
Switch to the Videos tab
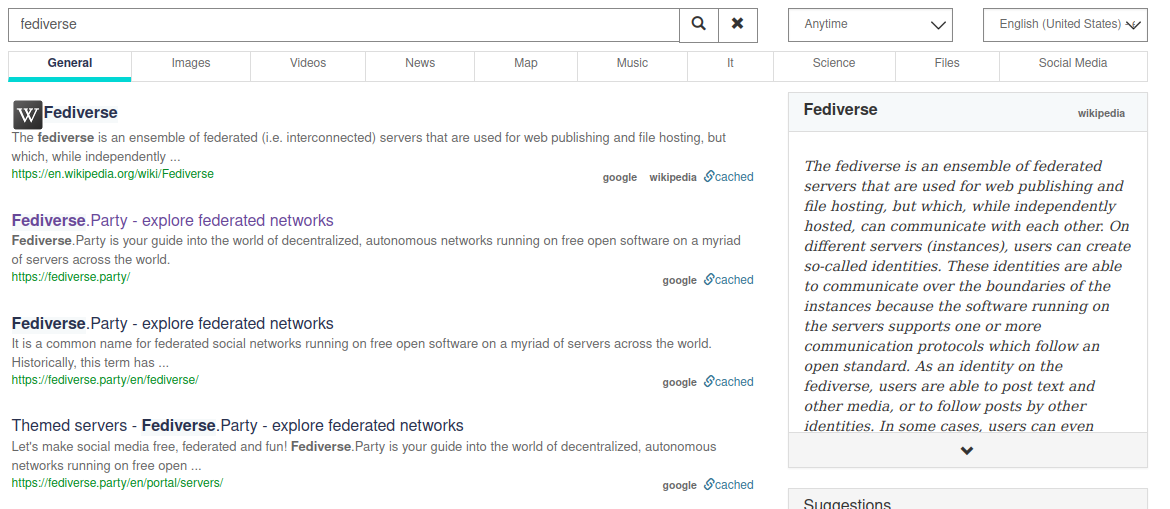[x=308, y=63]
